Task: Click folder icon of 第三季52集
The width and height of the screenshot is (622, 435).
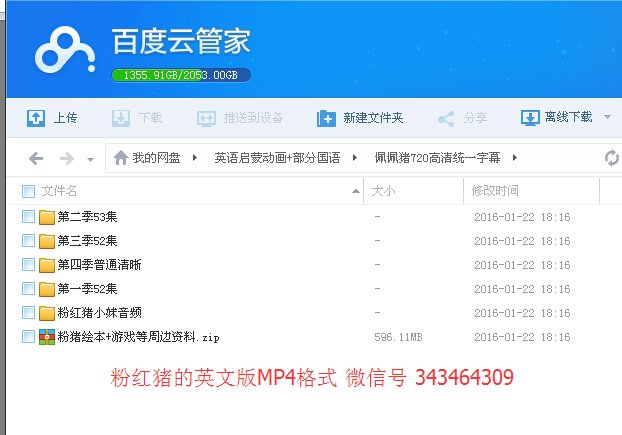Action: (47, 241)
